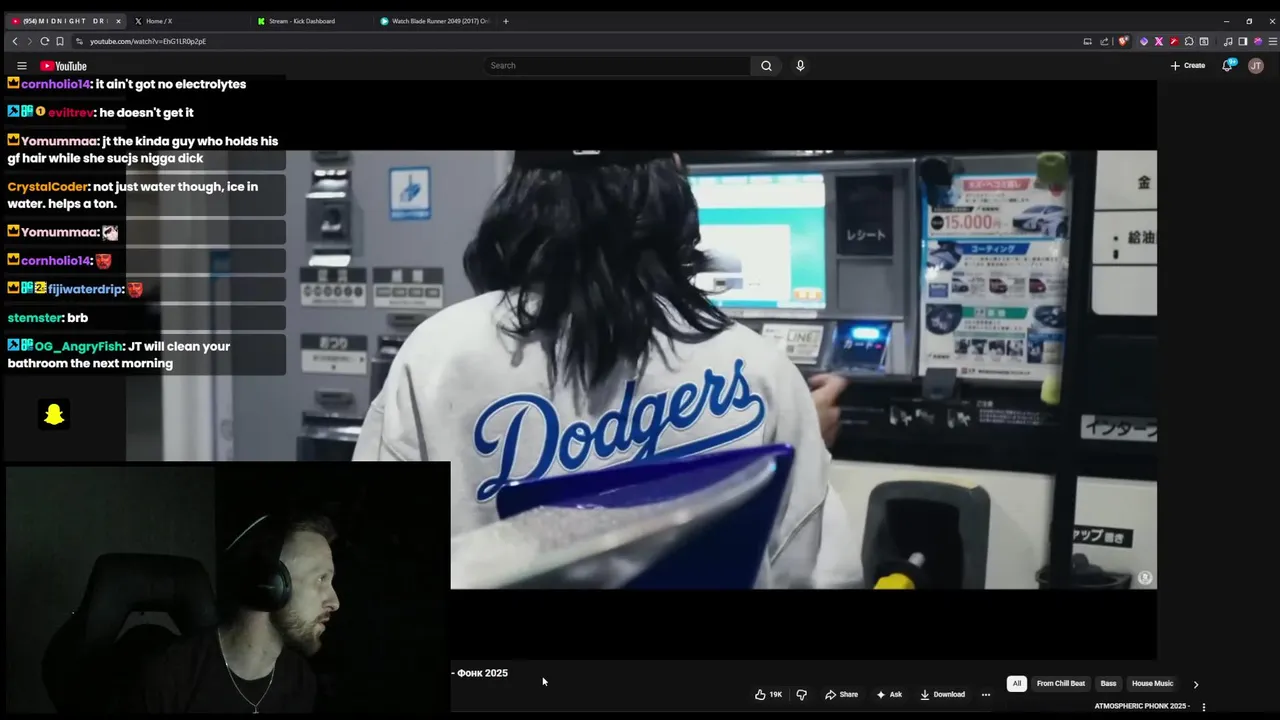This screenshot has width=1280, height=720.
Task: Click the YouTube search magnifier button
Action: [x=766, y=66]
